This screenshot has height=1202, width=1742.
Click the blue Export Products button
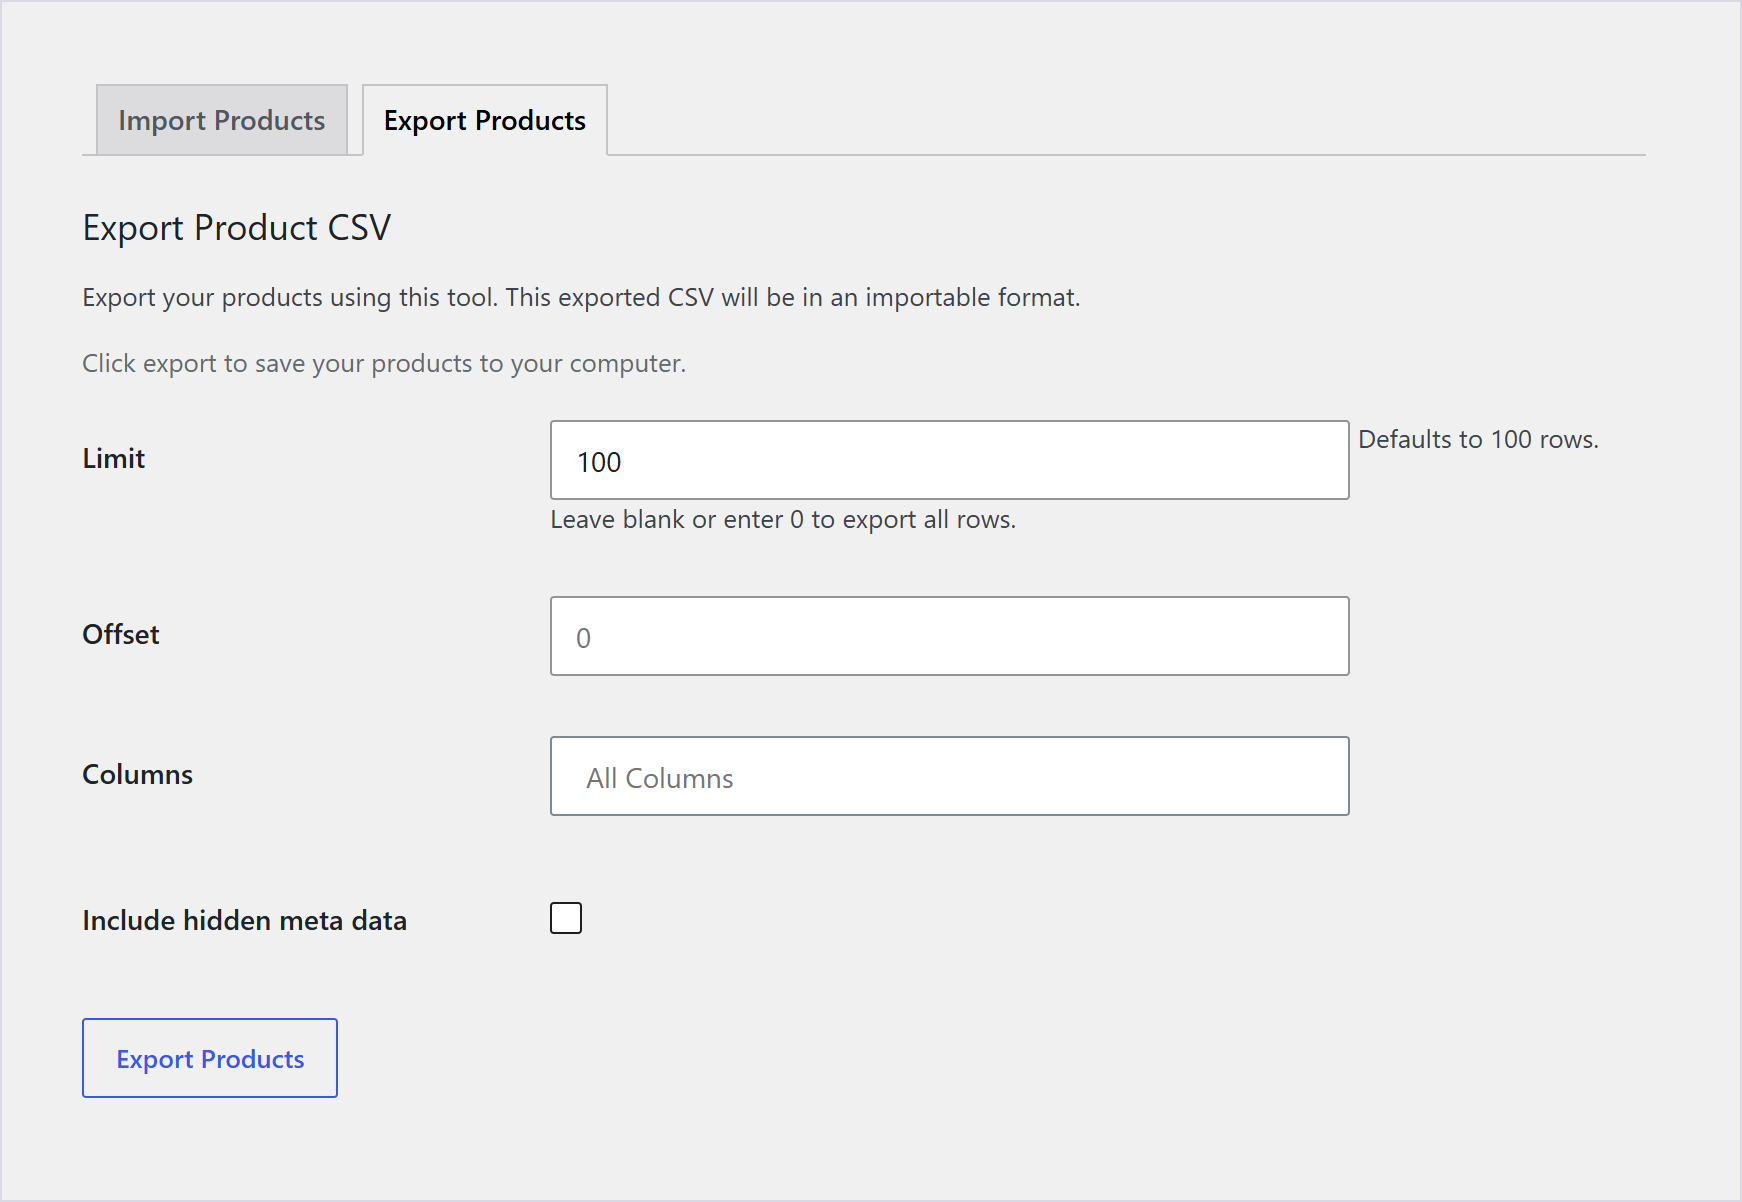210,1058
